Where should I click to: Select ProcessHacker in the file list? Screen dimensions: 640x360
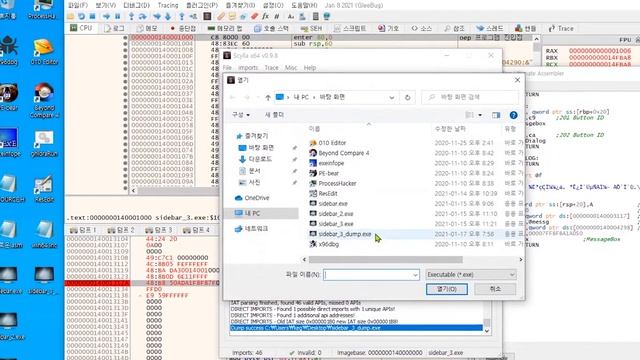point(337,183)
